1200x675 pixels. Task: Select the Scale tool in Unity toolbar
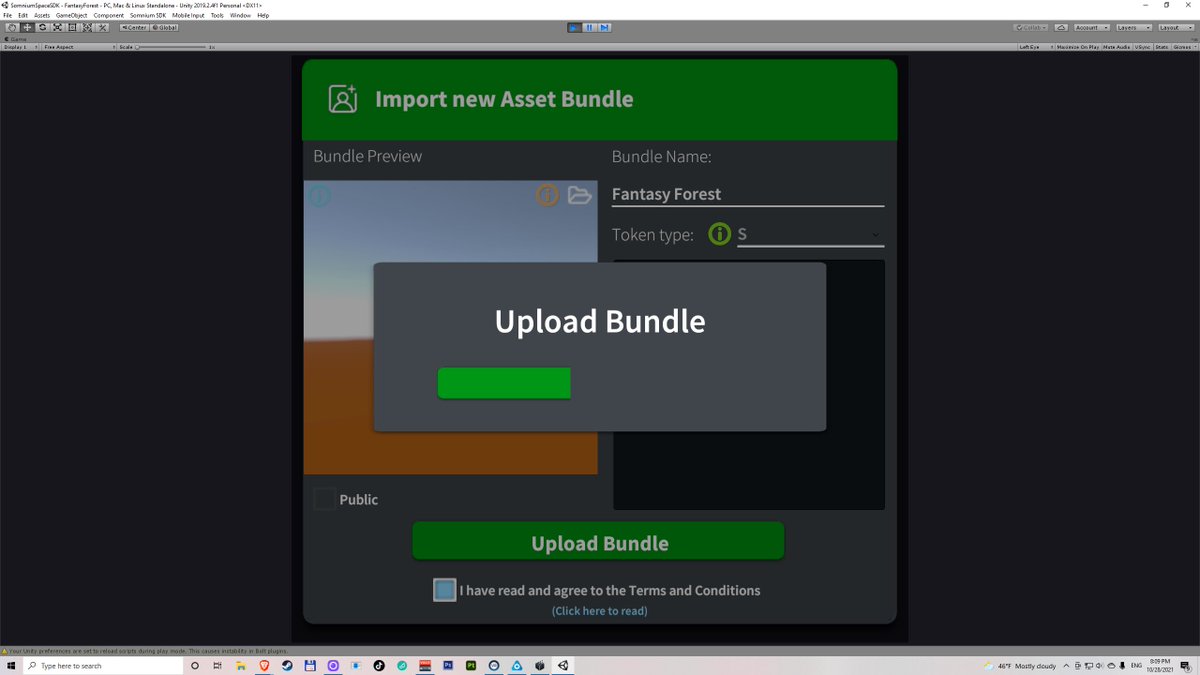(57, 27)
